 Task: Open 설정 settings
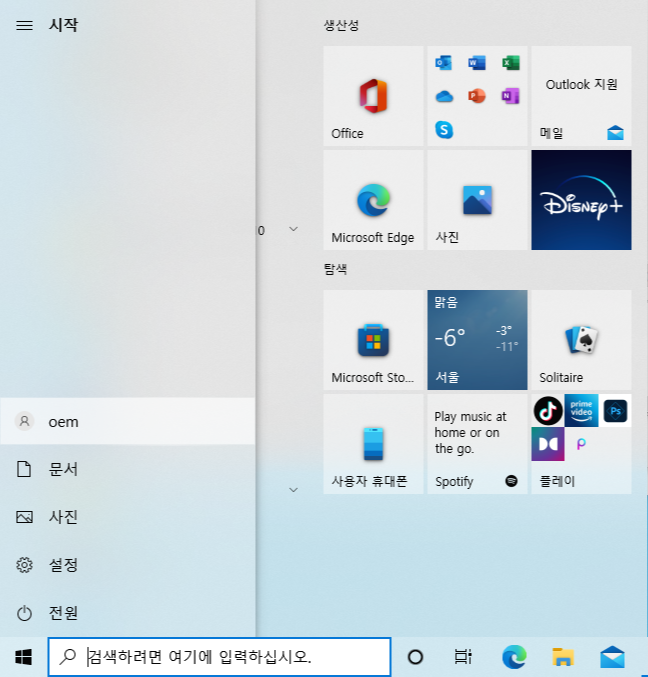pyautogui.click(x=127, y=565)
